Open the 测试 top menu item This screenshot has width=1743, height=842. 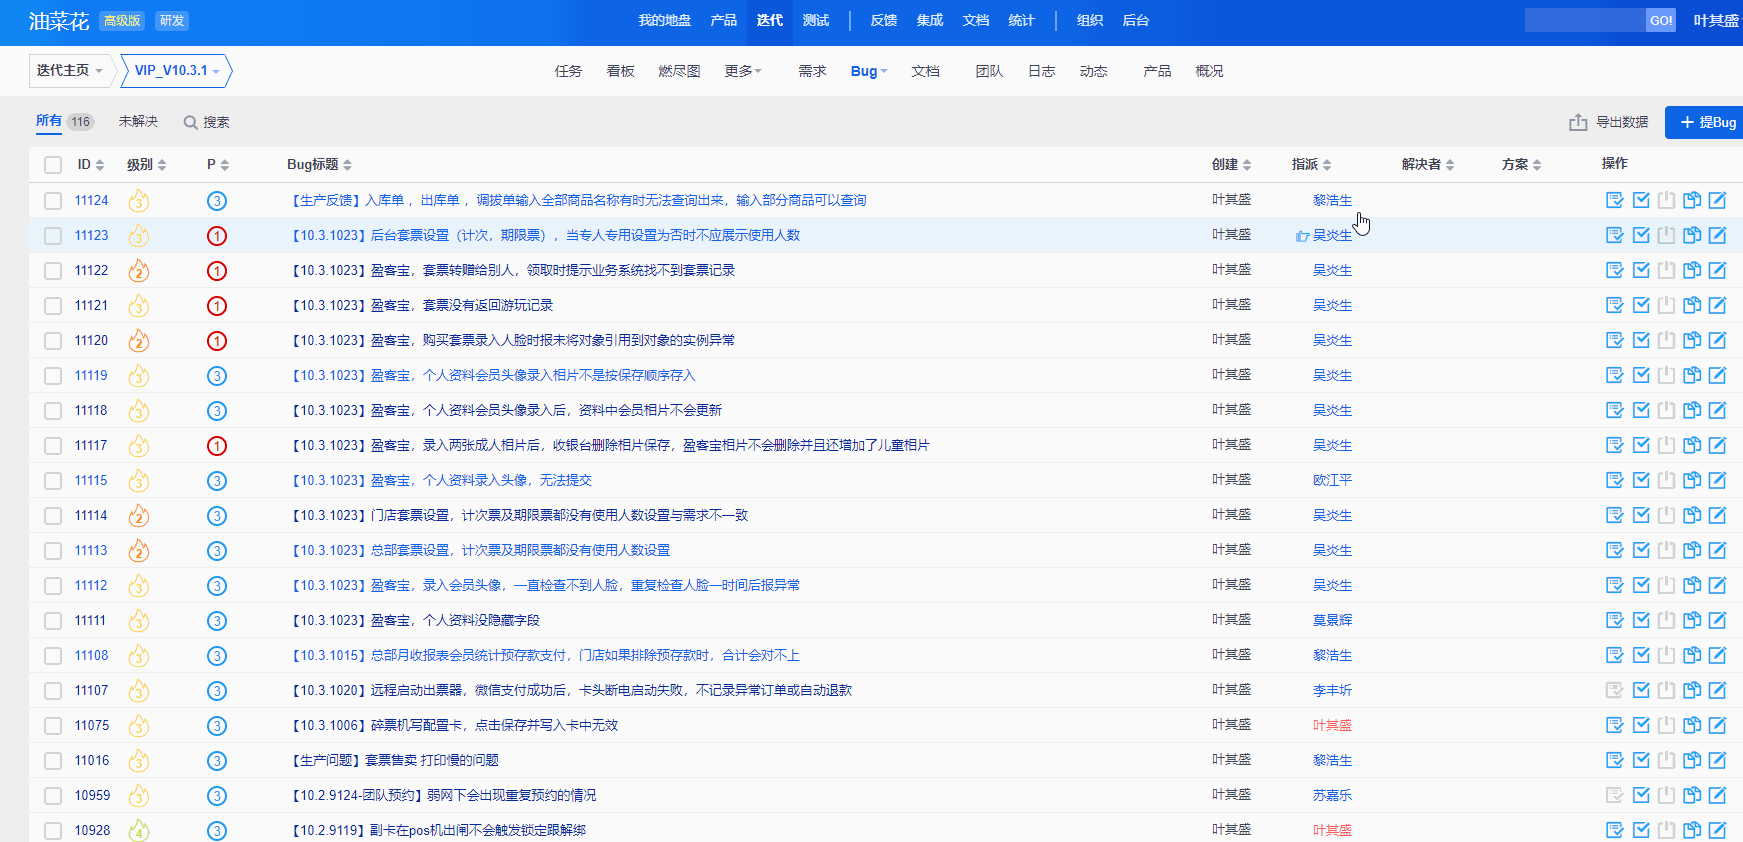[816, 20]
